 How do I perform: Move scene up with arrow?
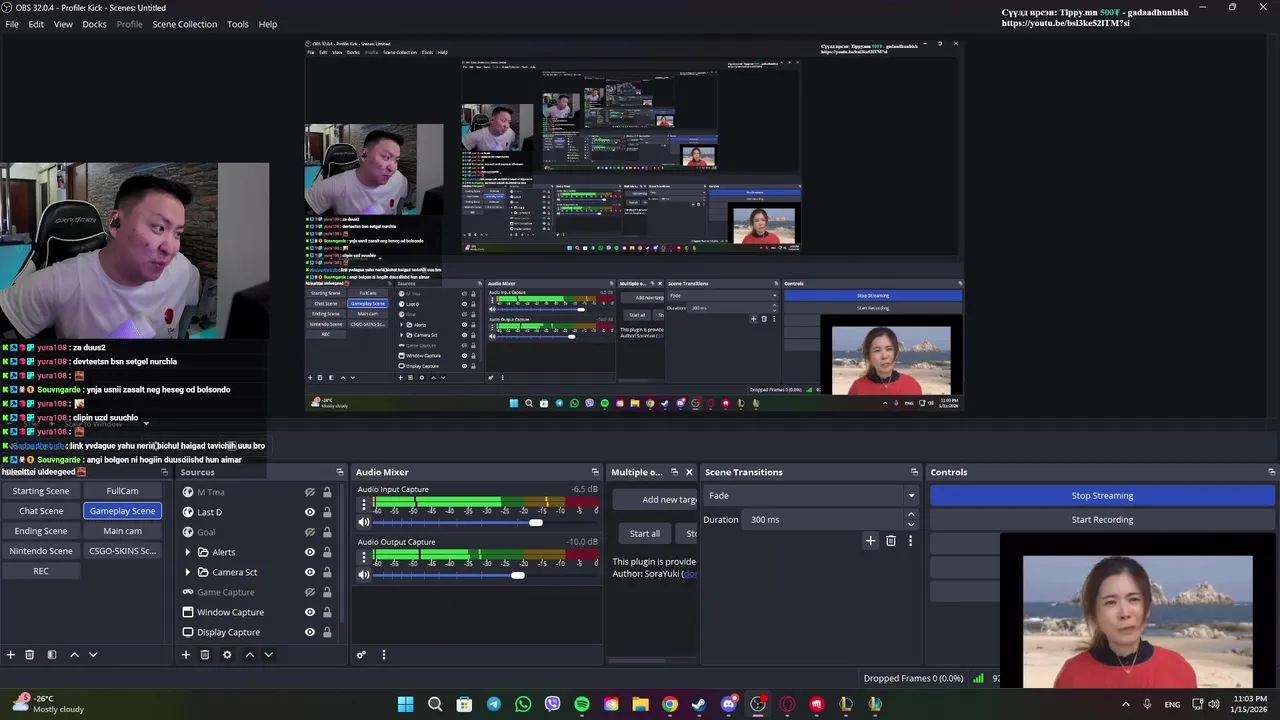(x=74, y=654)
